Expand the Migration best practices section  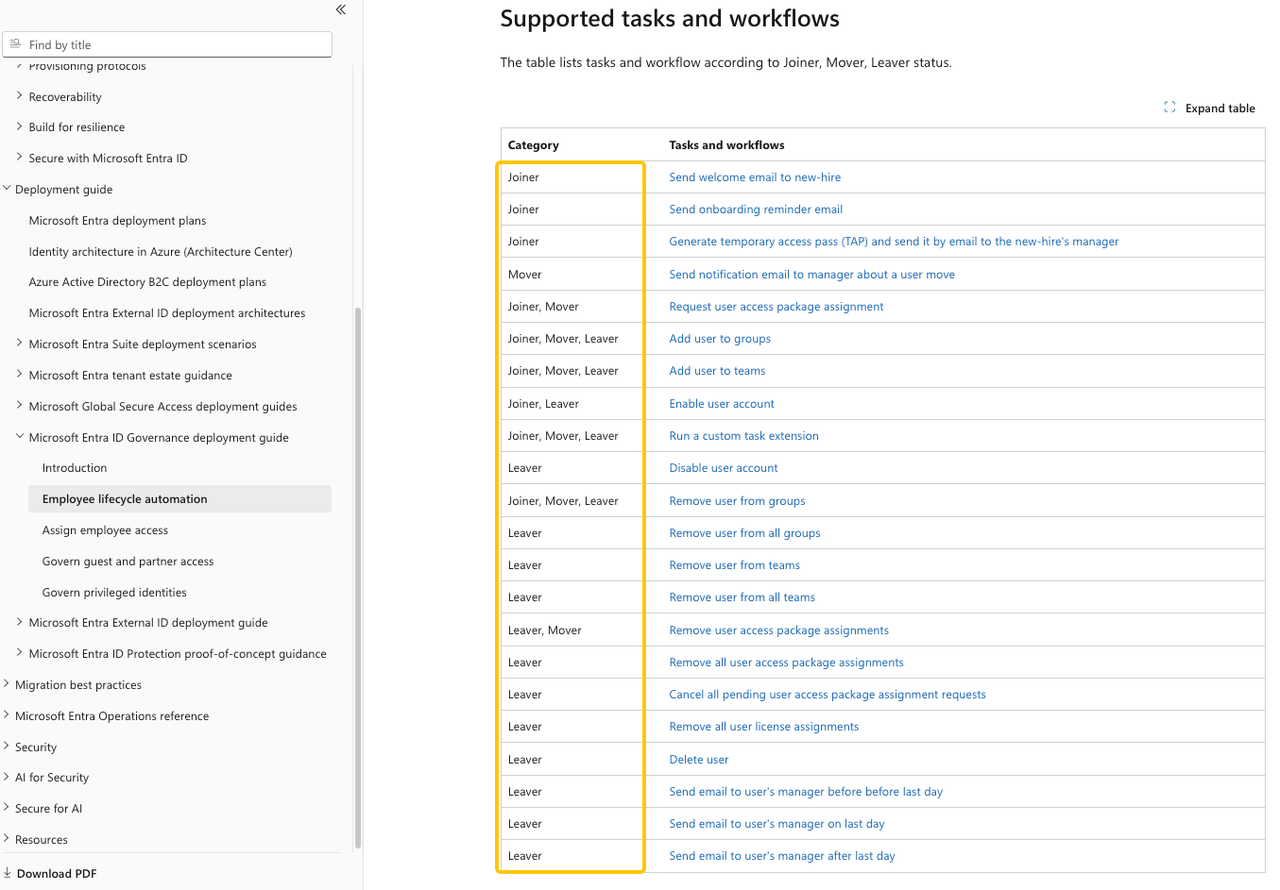pos(7,685)
